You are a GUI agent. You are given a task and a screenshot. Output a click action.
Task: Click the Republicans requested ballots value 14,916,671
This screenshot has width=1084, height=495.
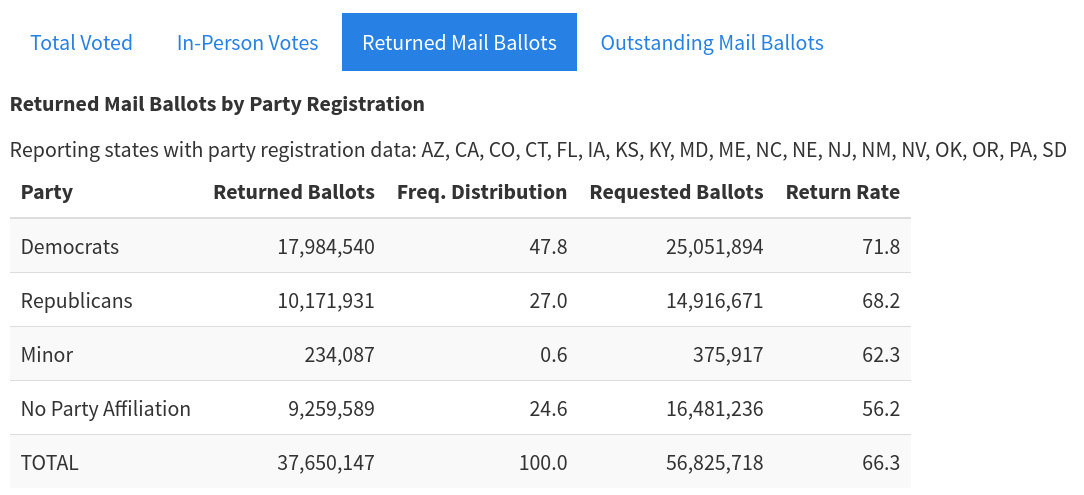pyautogui.click(x=714, y=300)
